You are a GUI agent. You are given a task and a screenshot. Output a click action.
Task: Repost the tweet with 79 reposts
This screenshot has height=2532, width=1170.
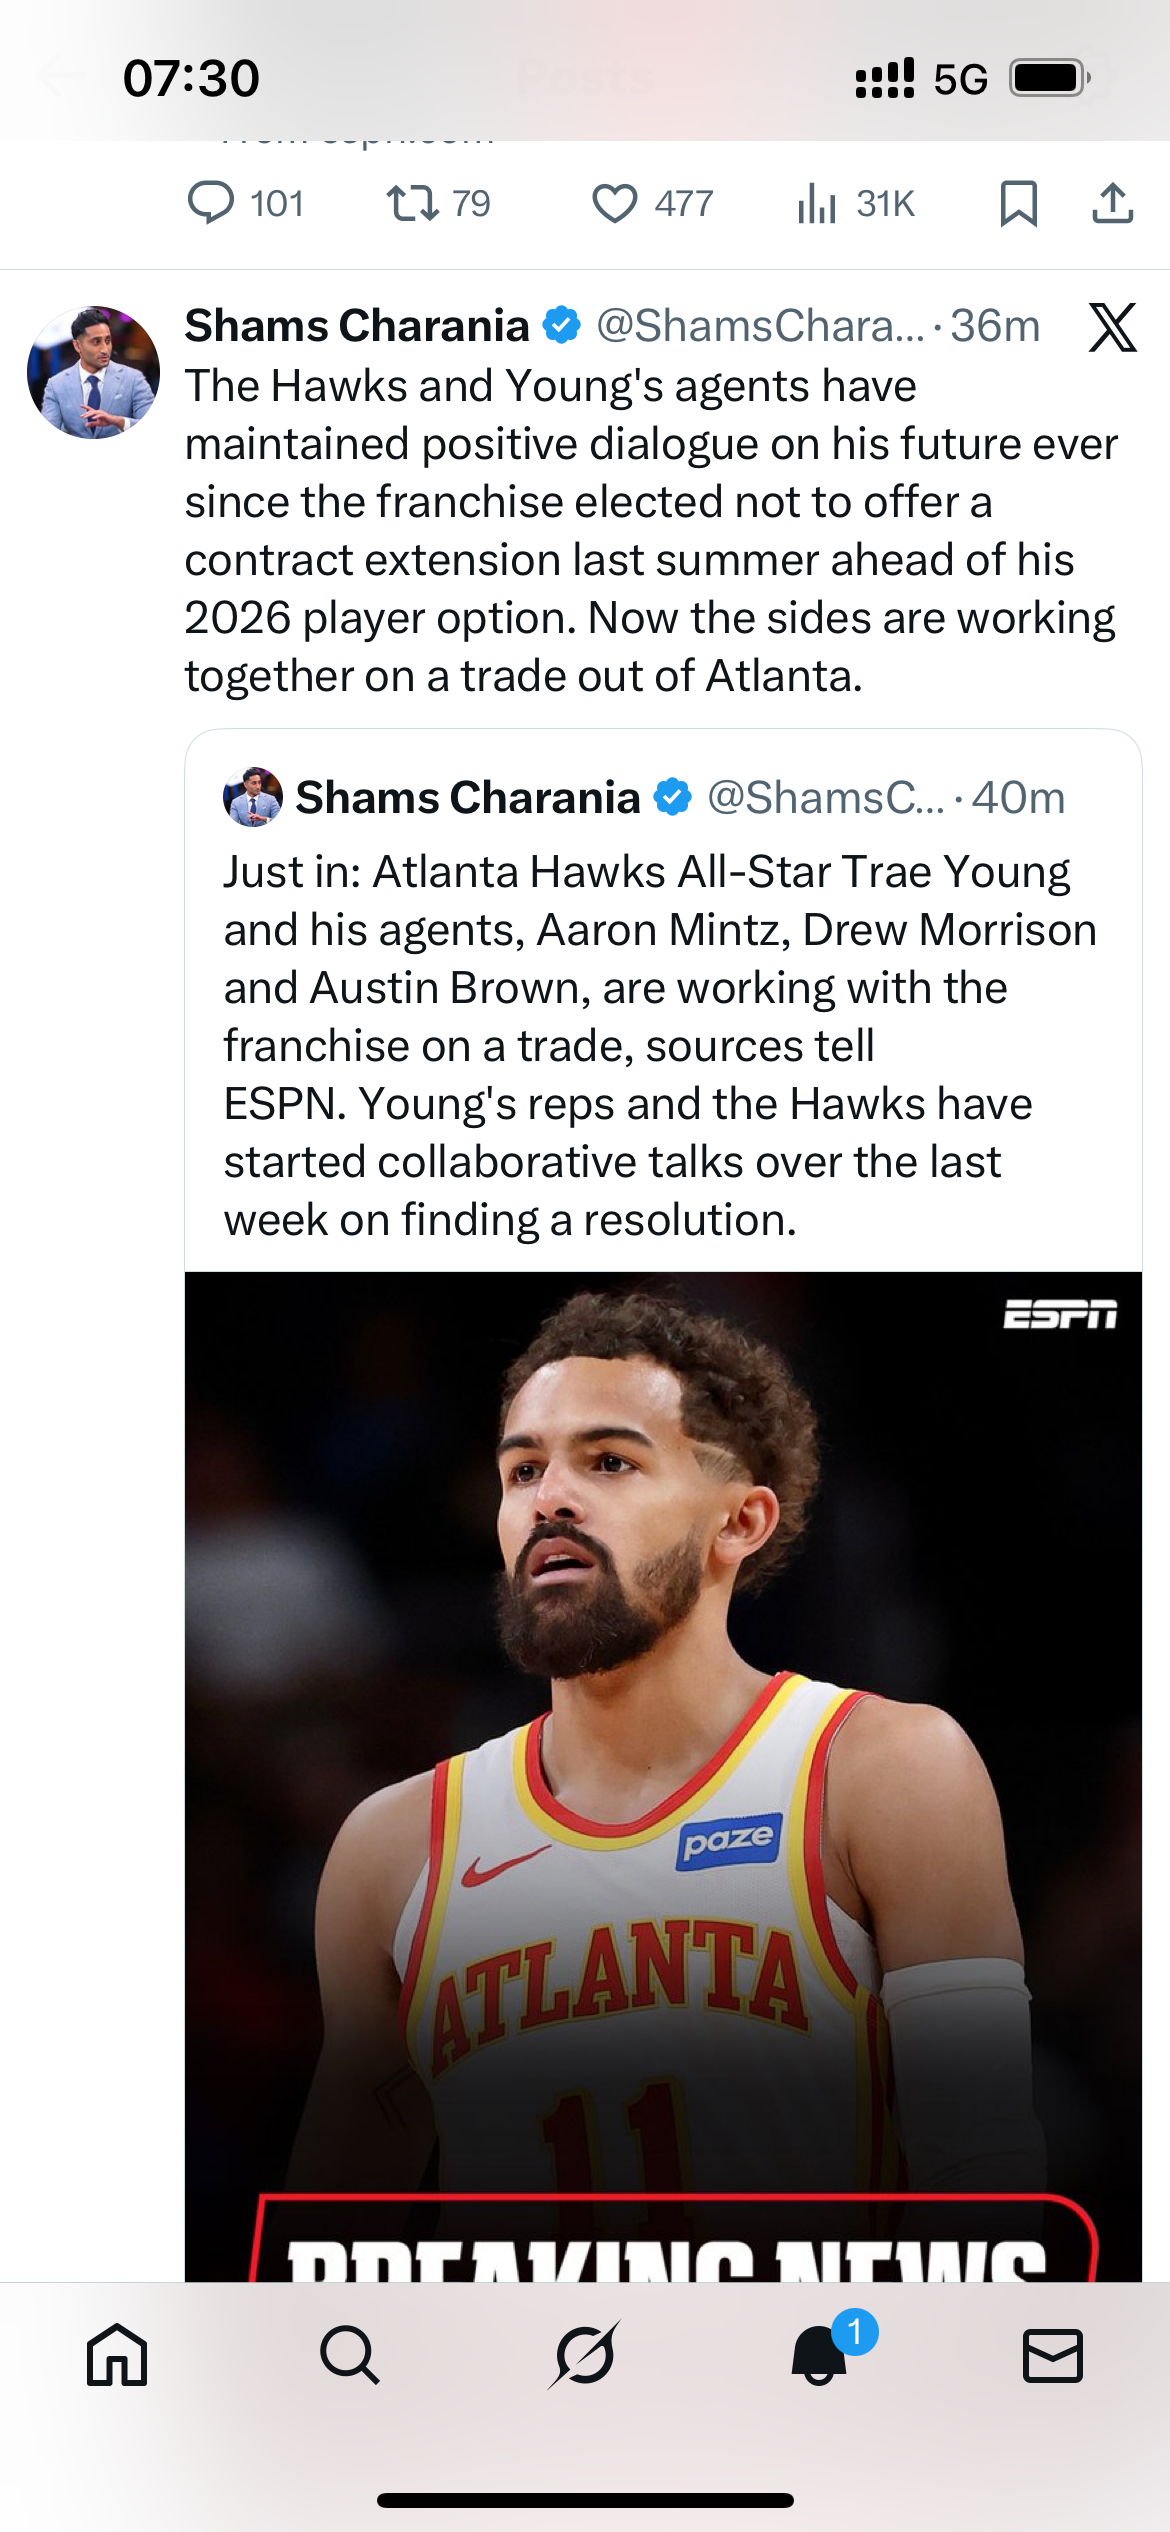pos(412,203)
